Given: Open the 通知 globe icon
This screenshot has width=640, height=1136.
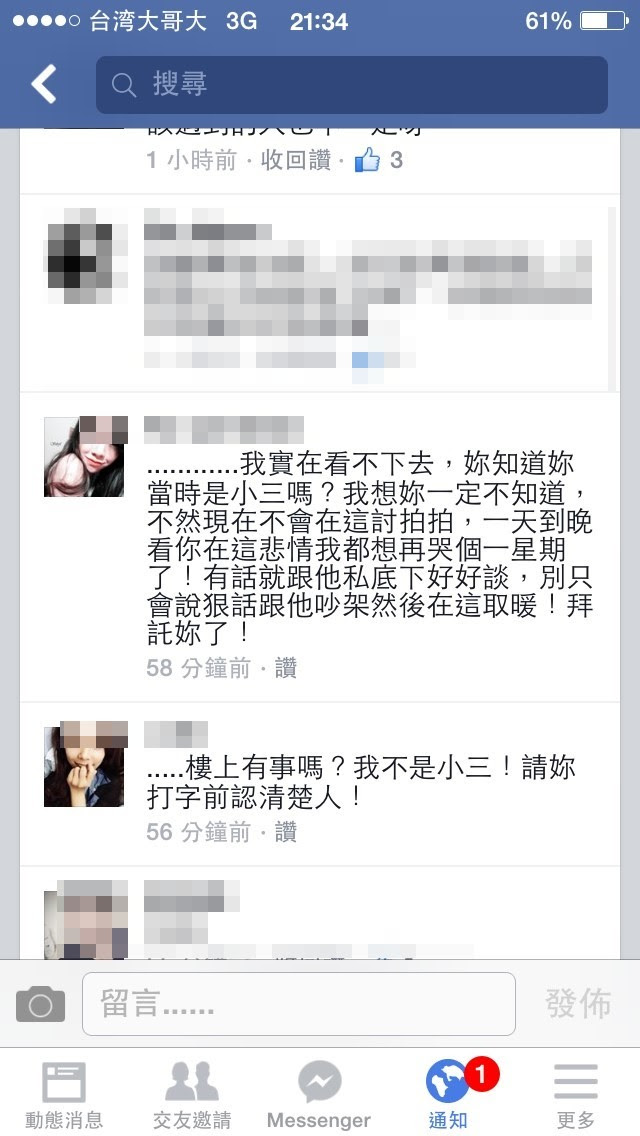Looking at the screenshot, I should point(447,1082).
